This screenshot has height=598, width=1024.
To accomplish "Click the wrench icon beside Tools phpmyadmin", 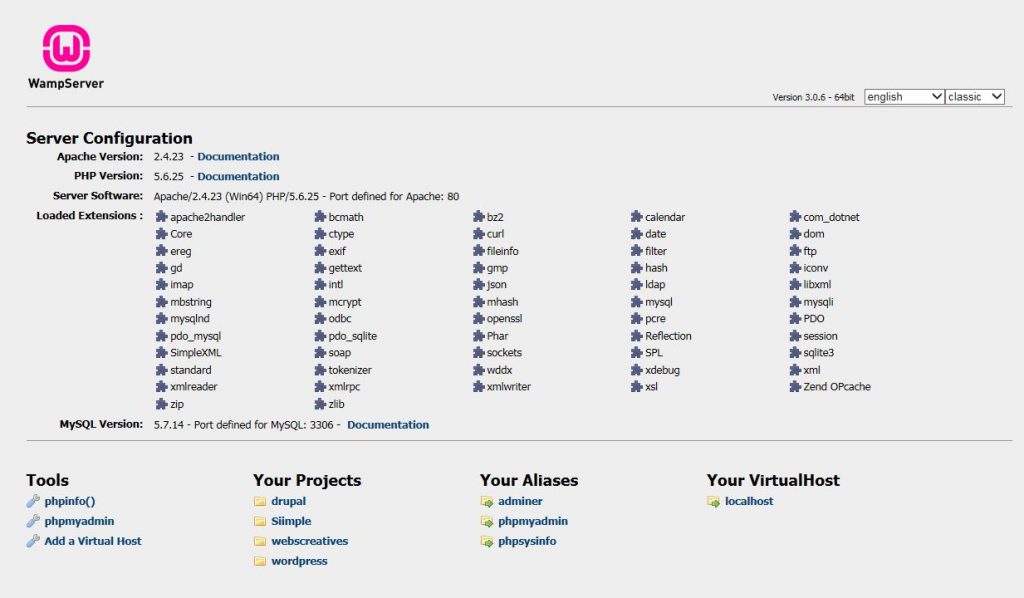I will click(x=33, y=521).
